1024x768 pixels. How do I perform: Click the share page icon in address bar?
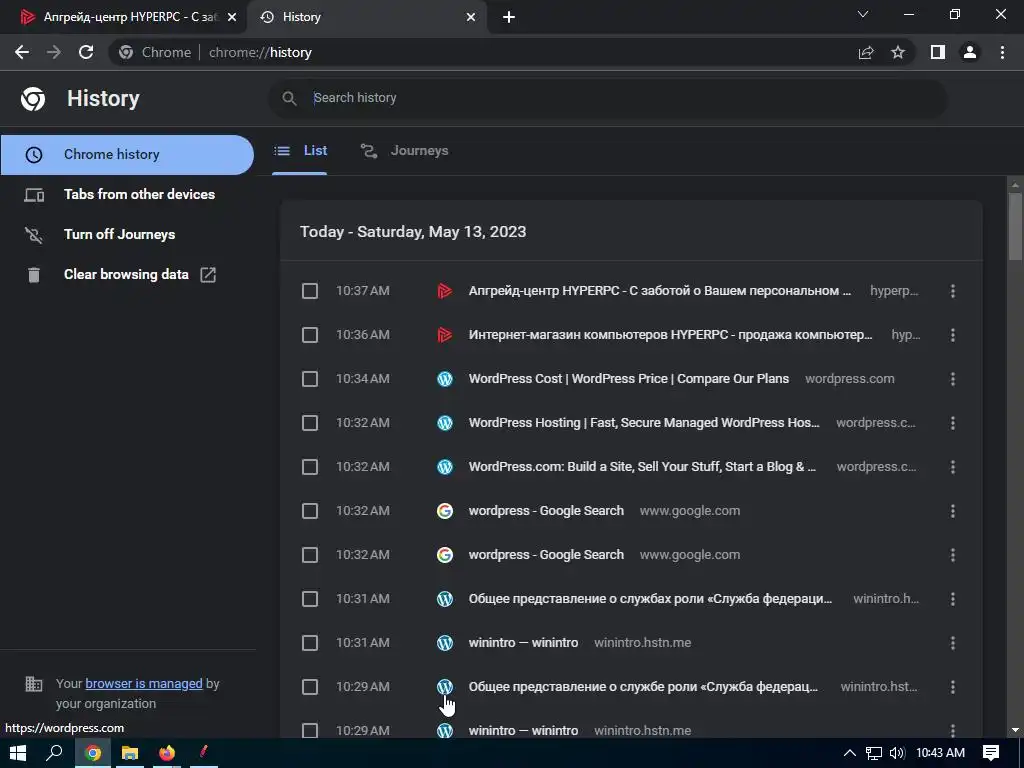pos(866,52)
